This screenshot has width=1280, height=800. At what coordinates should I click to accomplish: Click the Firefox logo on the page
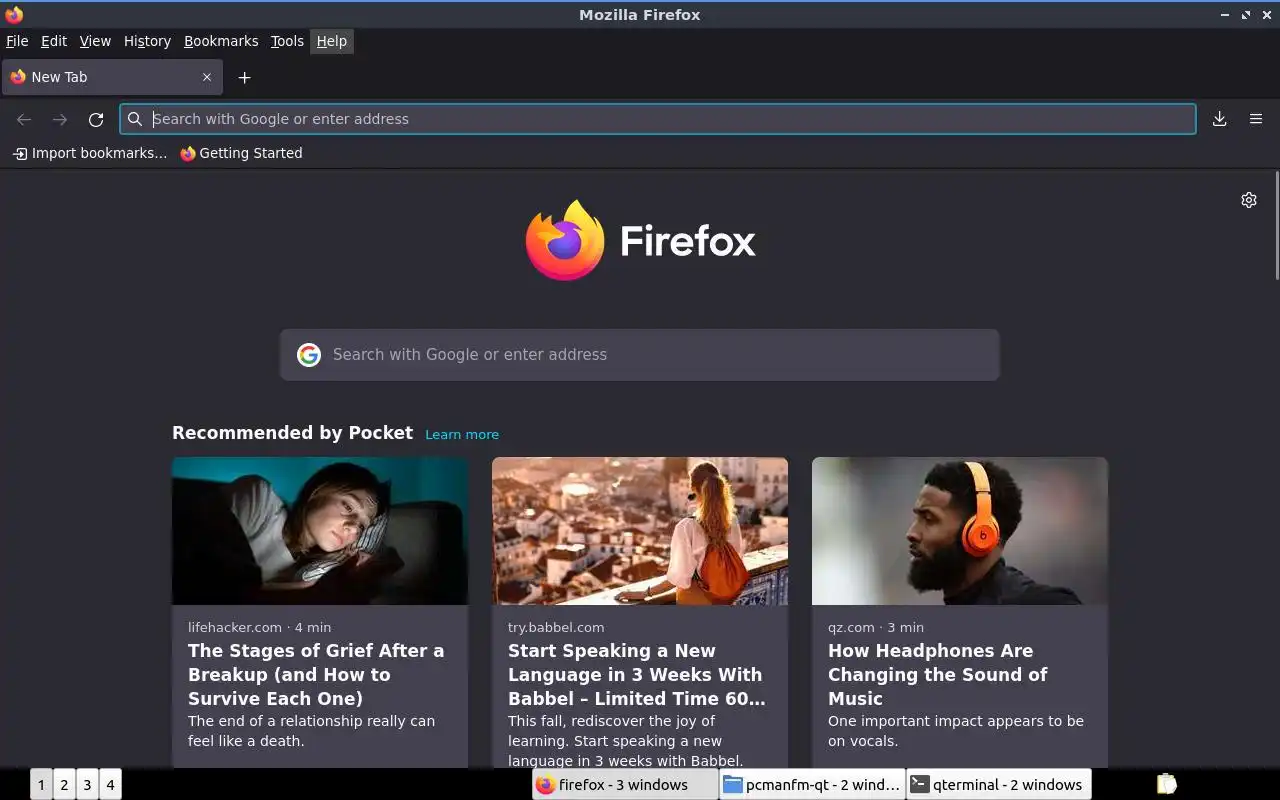coord(640,240)
